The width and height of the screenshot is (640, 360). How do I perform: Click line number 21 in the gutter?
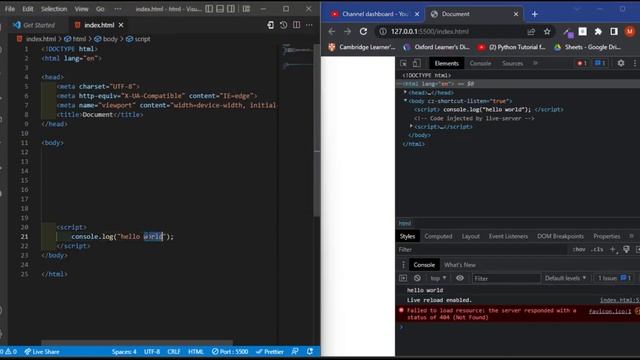(x=24, y=236)
